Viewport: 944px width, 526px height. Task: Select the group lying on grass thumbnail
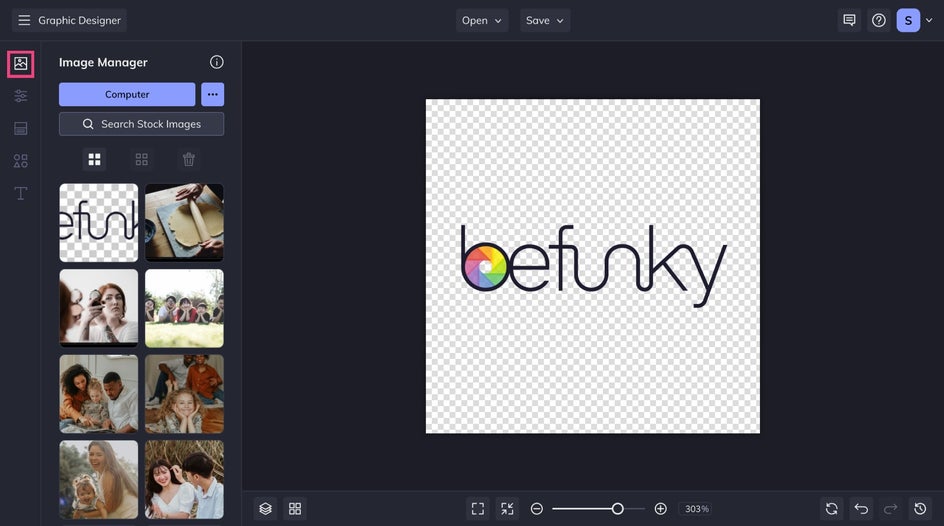184,308
